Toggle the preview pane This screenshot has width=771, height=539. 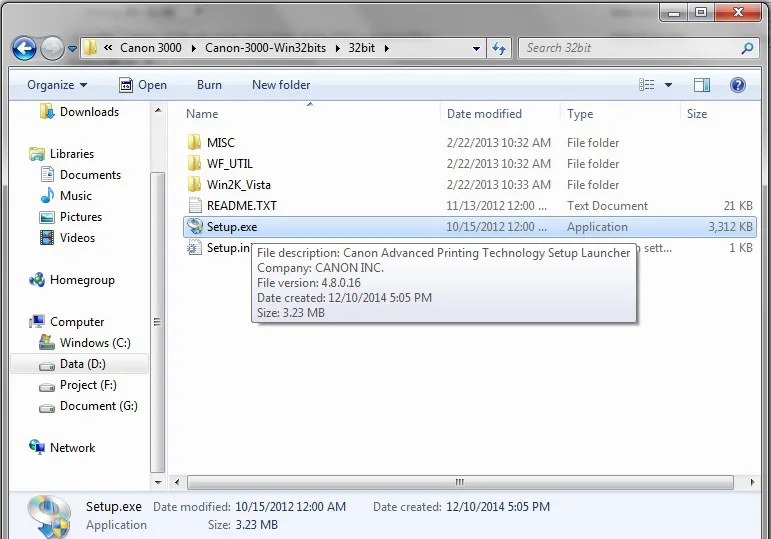click(x=702, y=85)
